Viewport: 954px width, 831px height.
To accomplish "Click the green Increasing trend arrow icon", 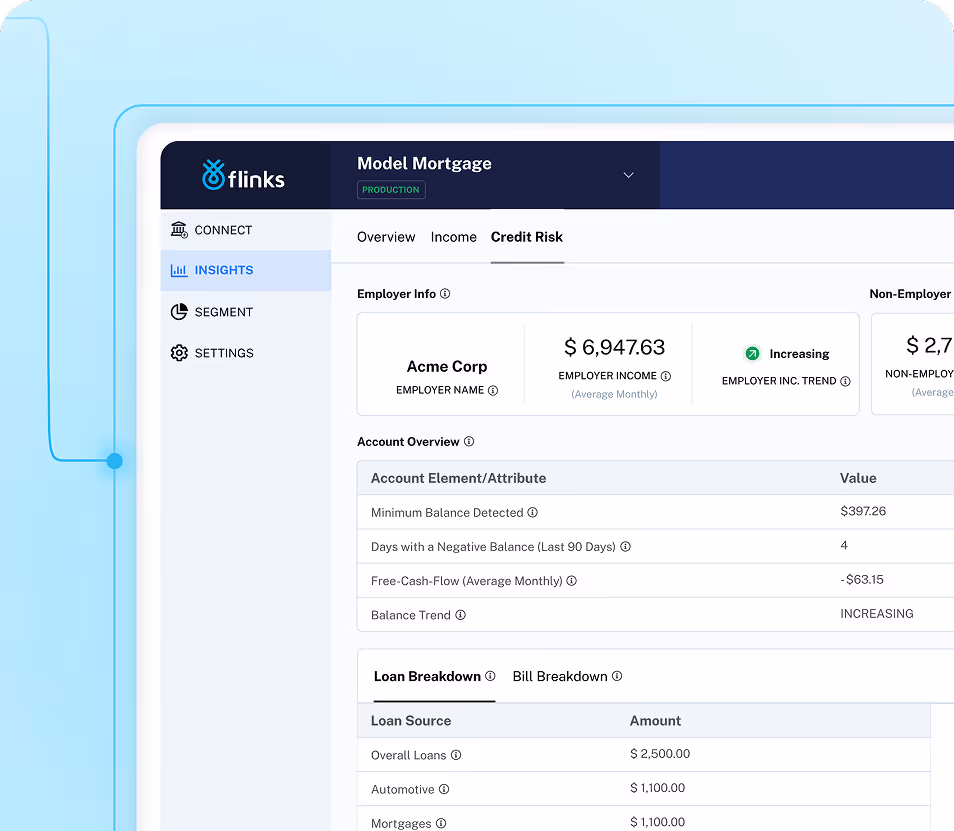I will (x=753, y=353).
